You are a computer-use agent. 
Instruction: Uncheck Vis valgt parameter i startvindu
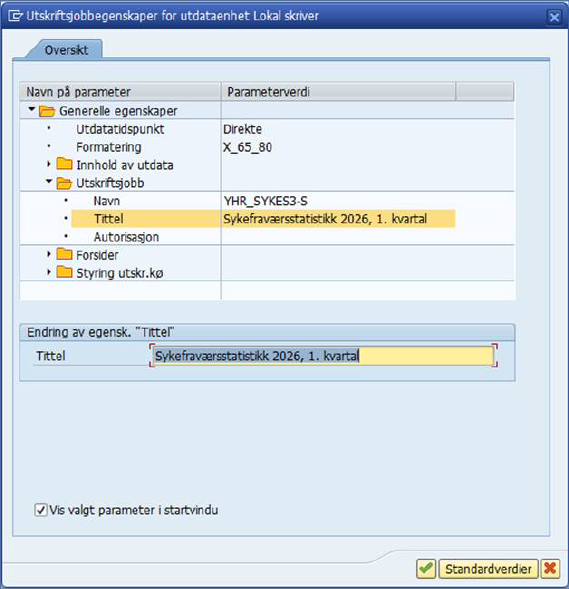41,510
